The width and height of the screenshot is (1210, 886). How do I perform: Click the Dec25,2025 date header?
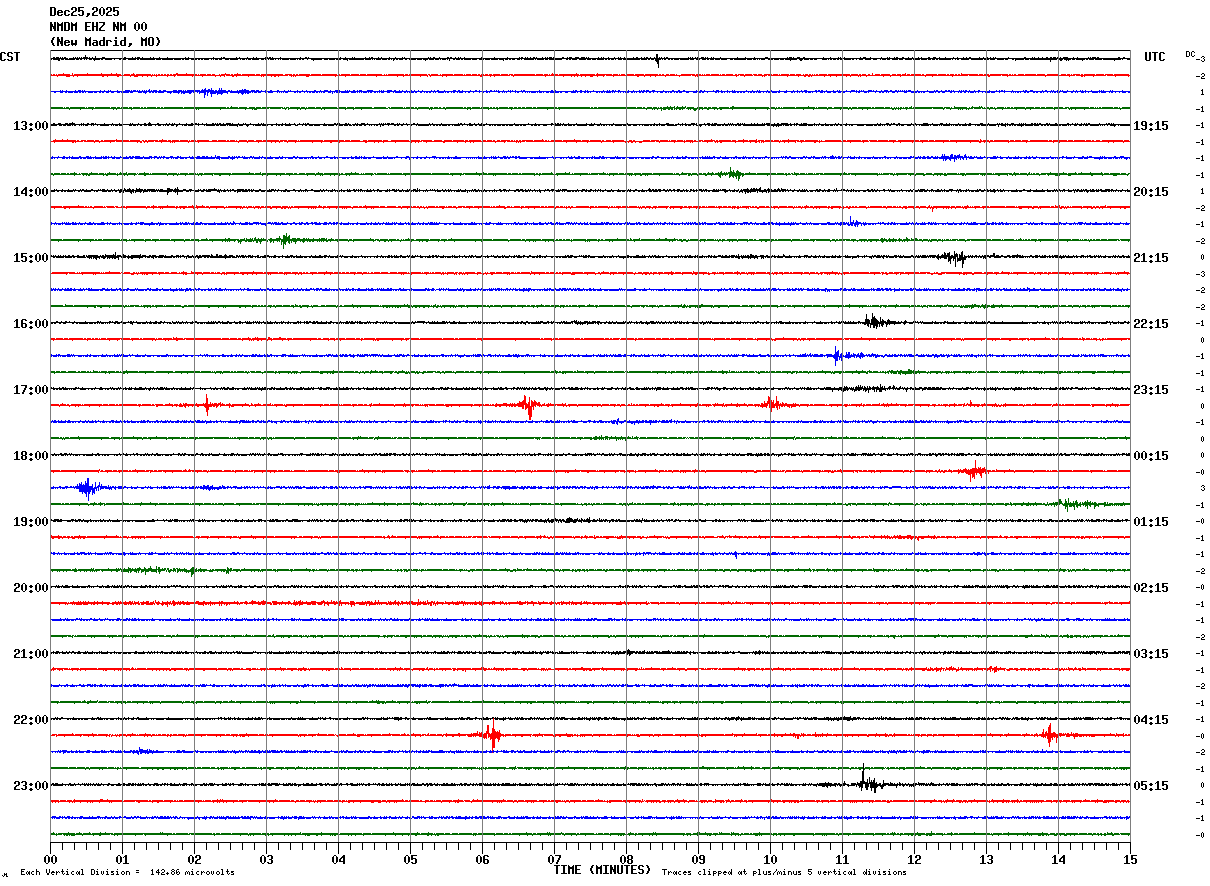[x=84, y=12]
